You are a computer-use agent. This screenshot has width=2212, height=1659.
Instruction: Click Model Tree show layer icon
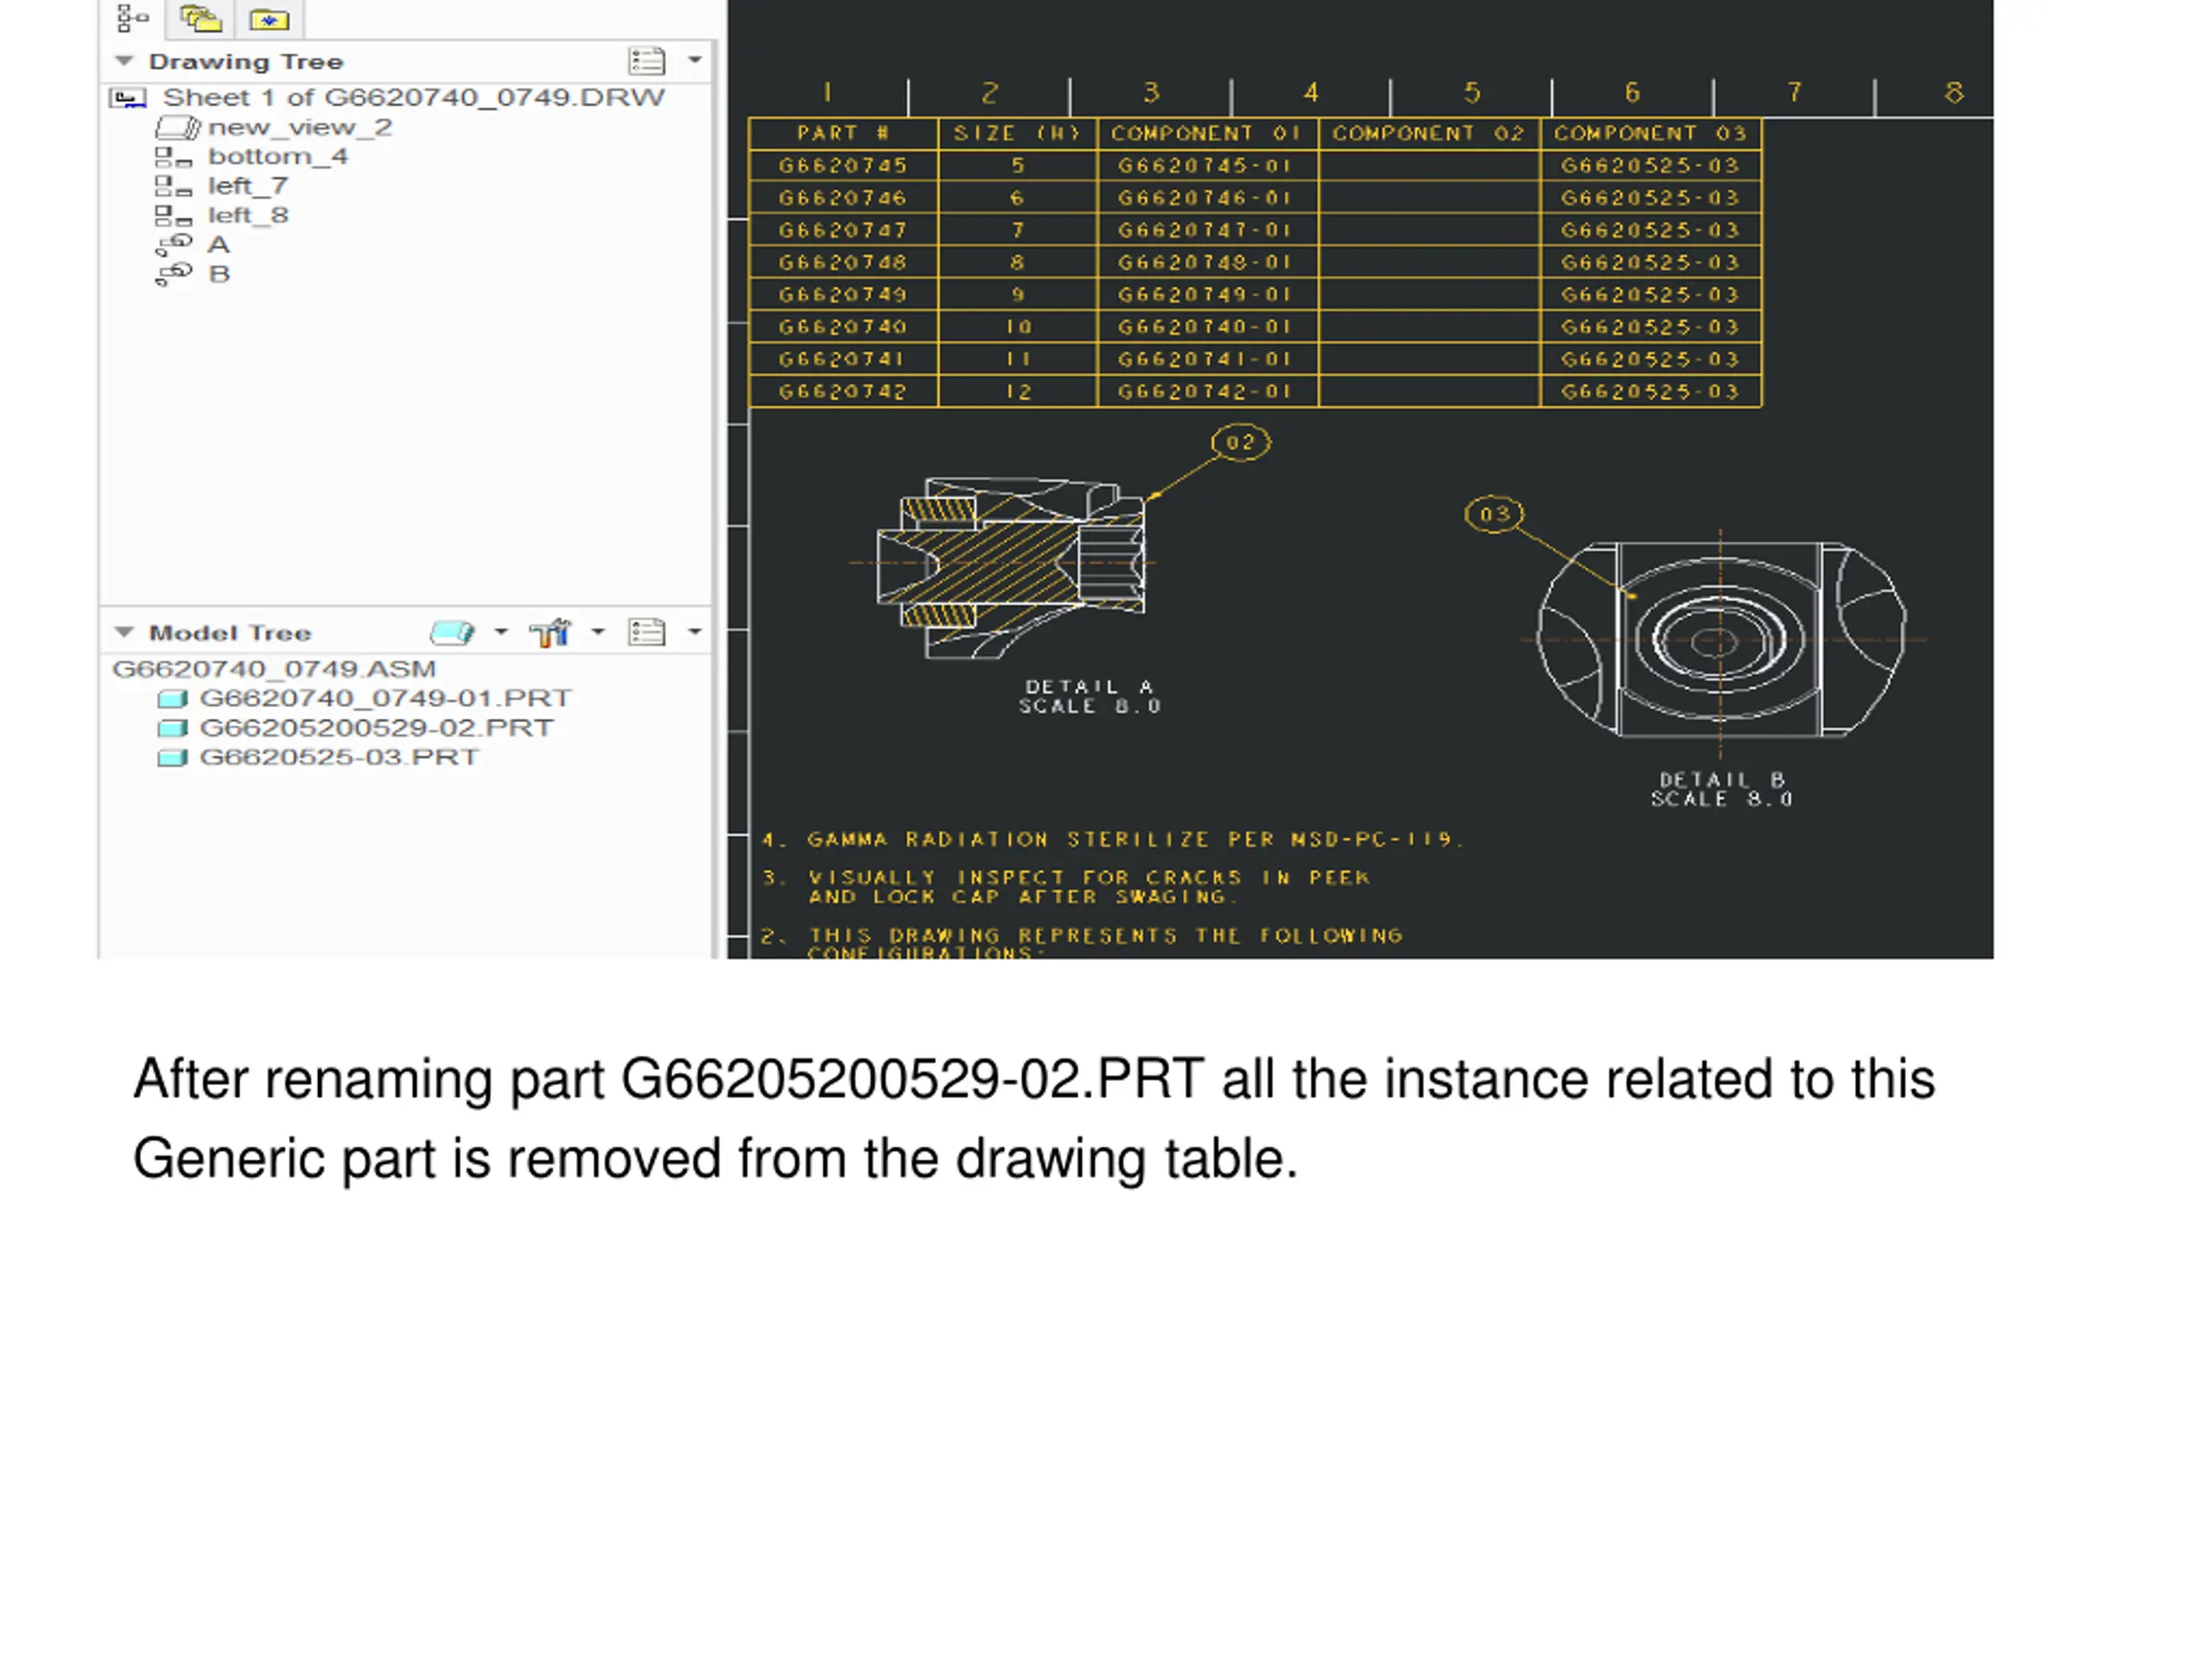(x=452, y=632)
